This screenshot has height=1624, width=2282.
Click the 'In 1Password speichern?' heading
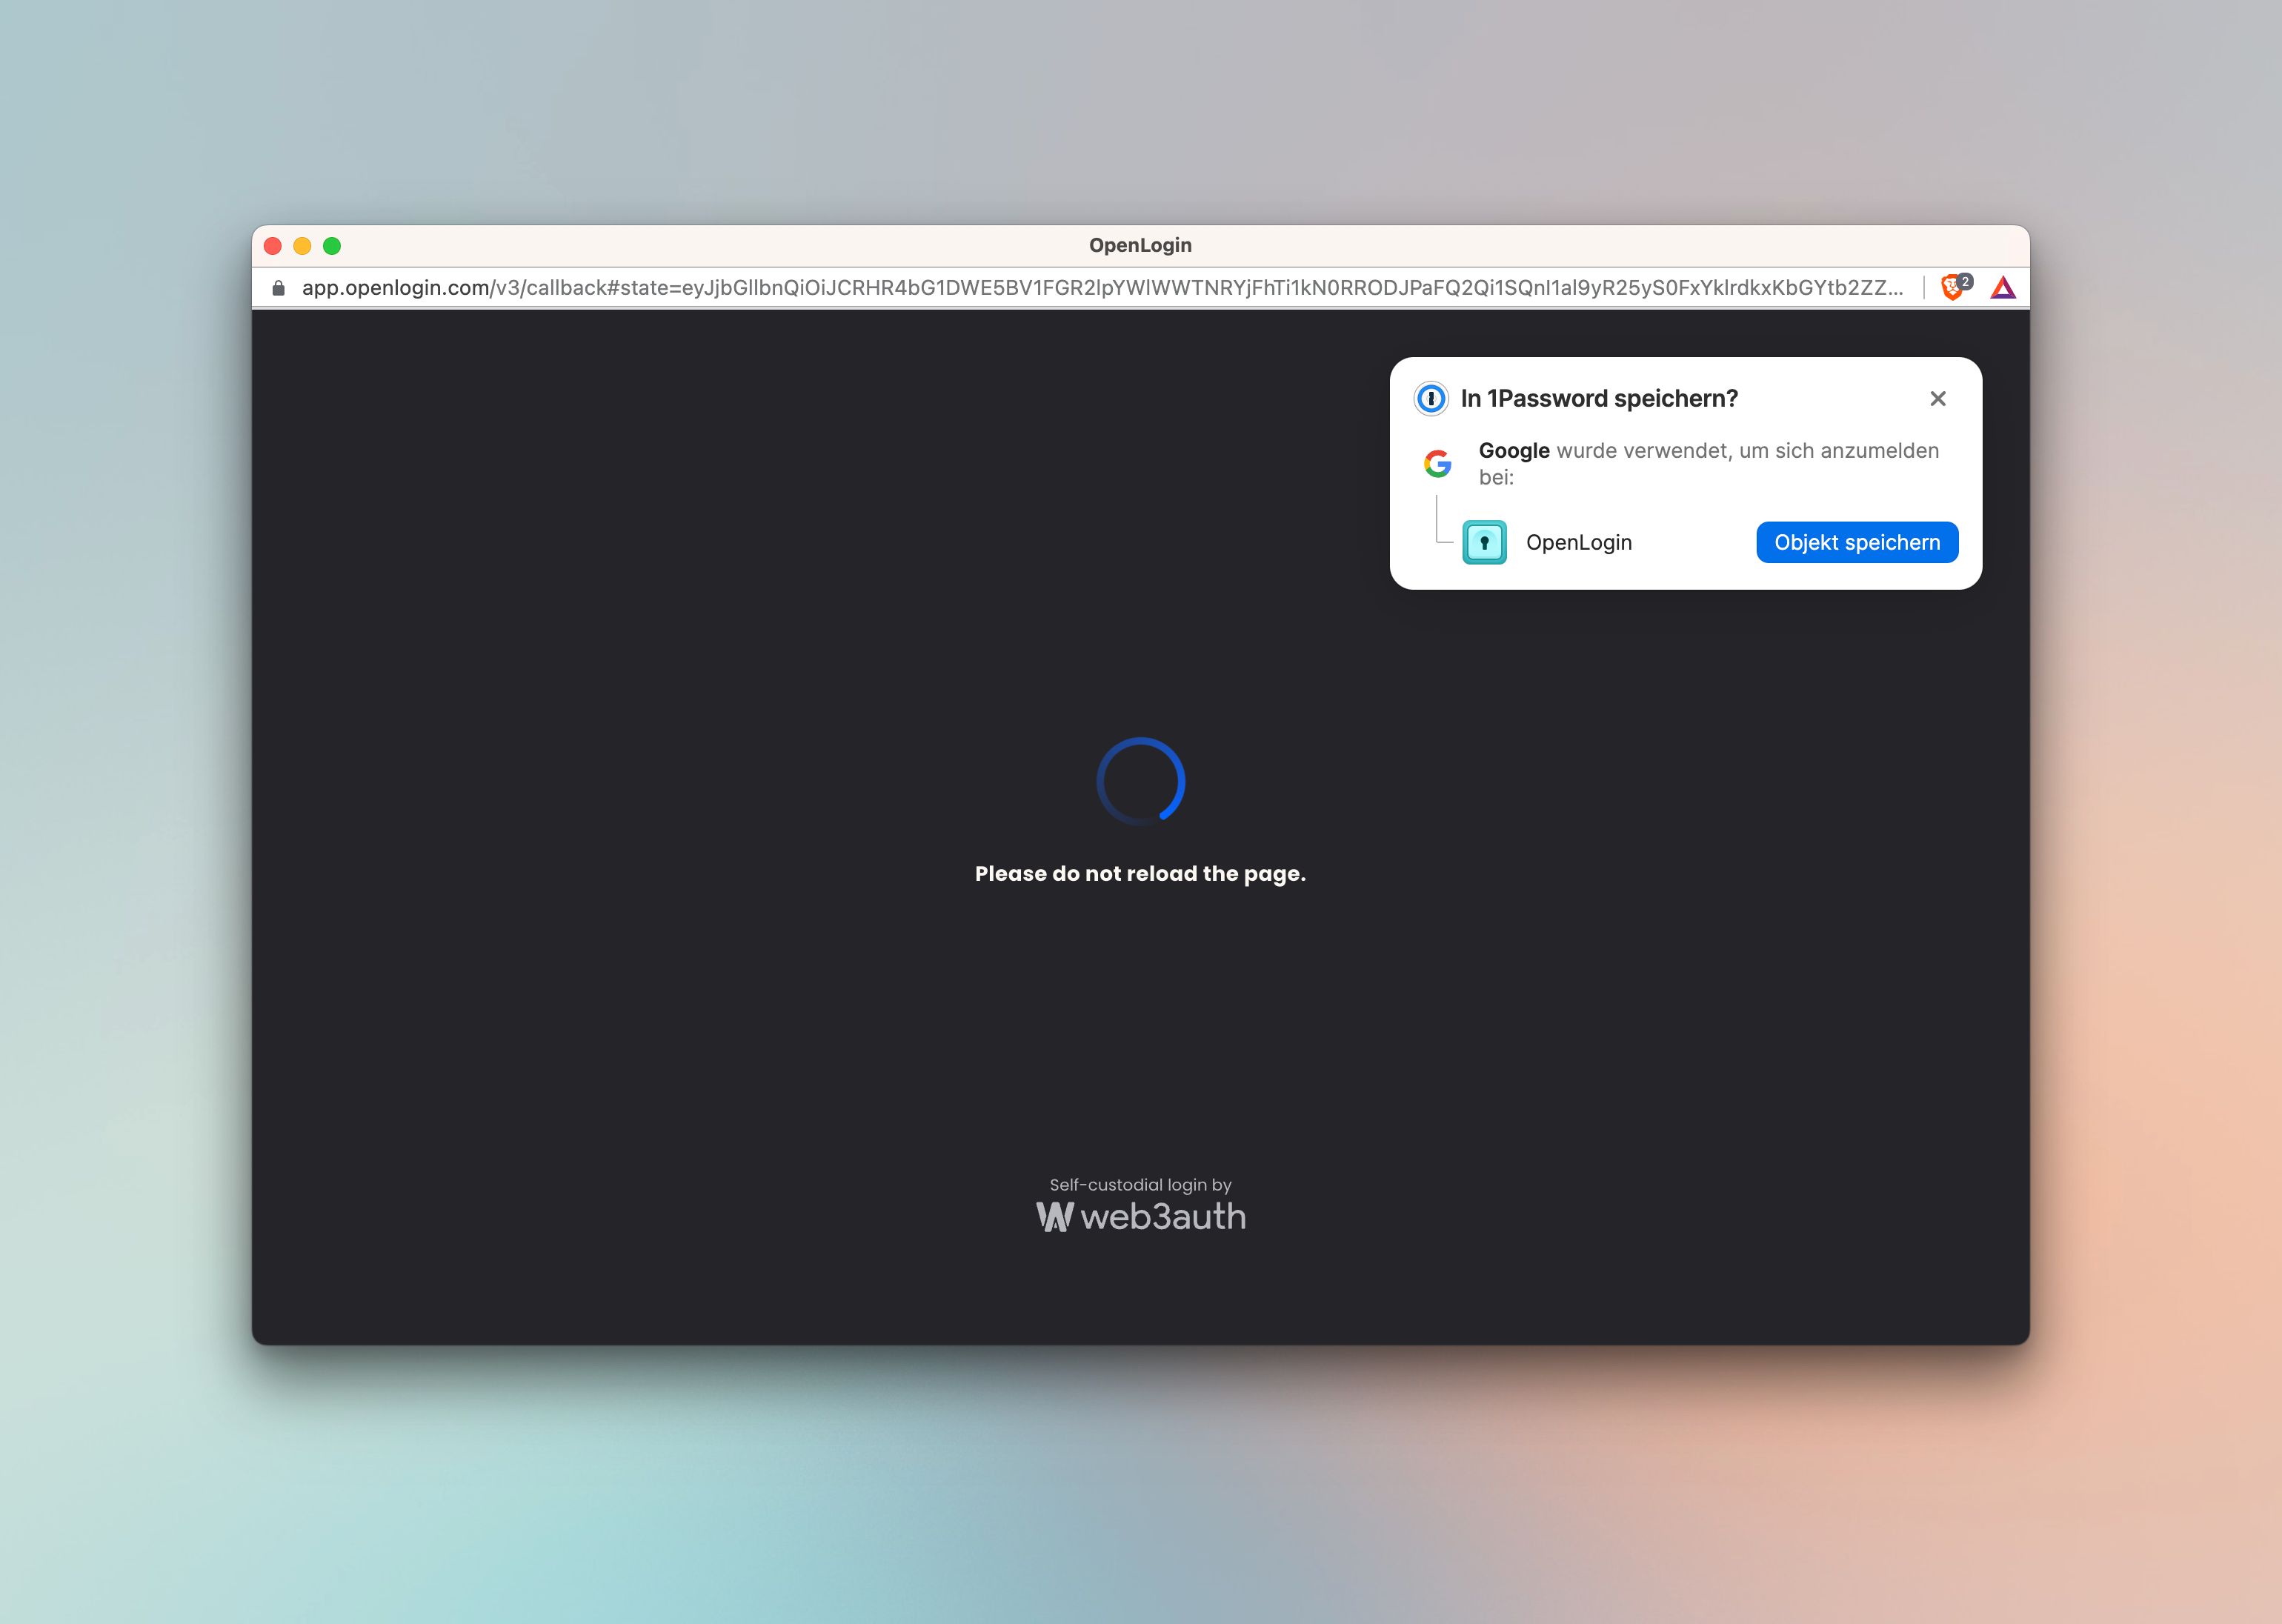click(x=1599, y=398)
